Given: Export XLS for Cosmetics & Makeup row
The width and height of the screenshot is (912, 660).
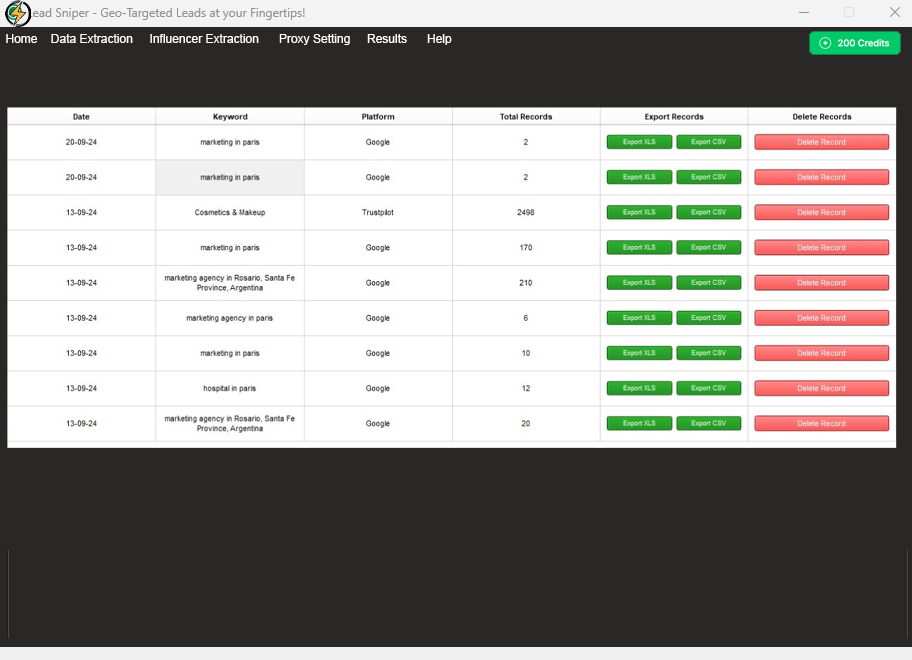Looking at the screenshot, I should pyautogui.click(x=639, y=212).
